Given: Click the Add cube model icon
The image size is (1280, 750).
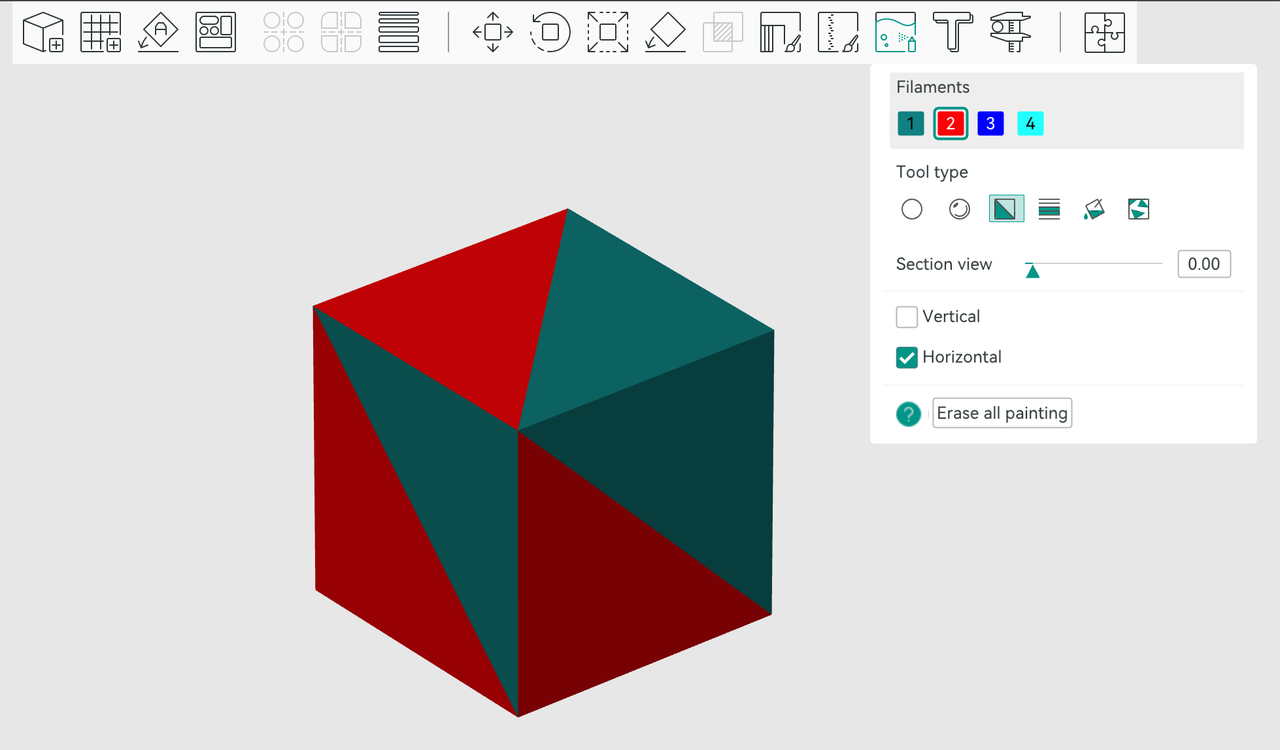Looking at the screenshot, I should click(x=42, y=32).
